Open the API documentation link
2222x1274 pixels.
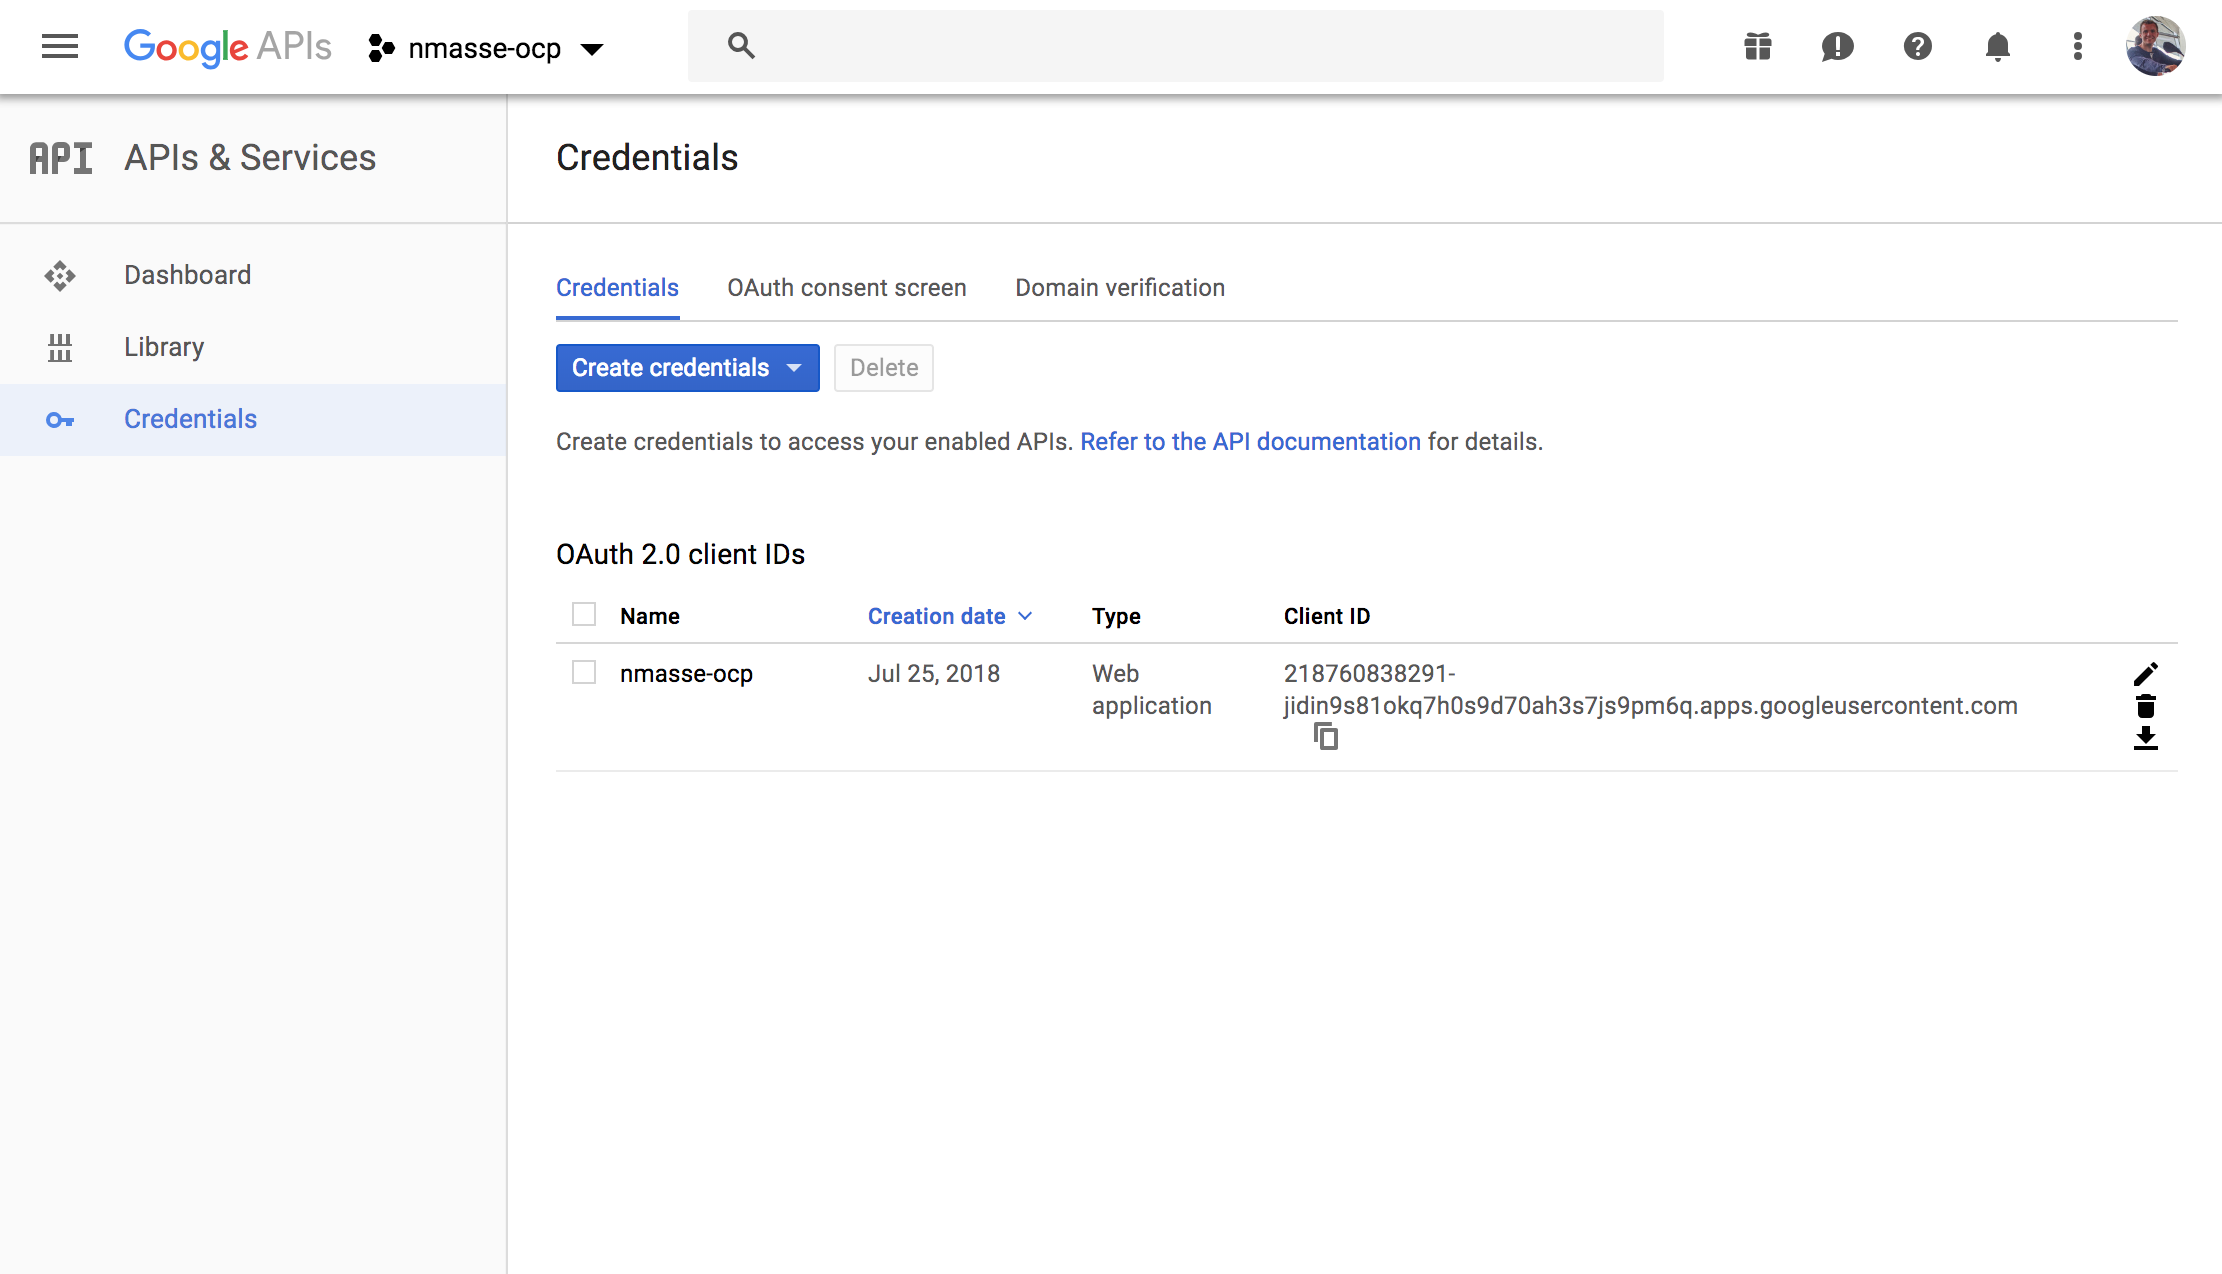(1250, 442)
